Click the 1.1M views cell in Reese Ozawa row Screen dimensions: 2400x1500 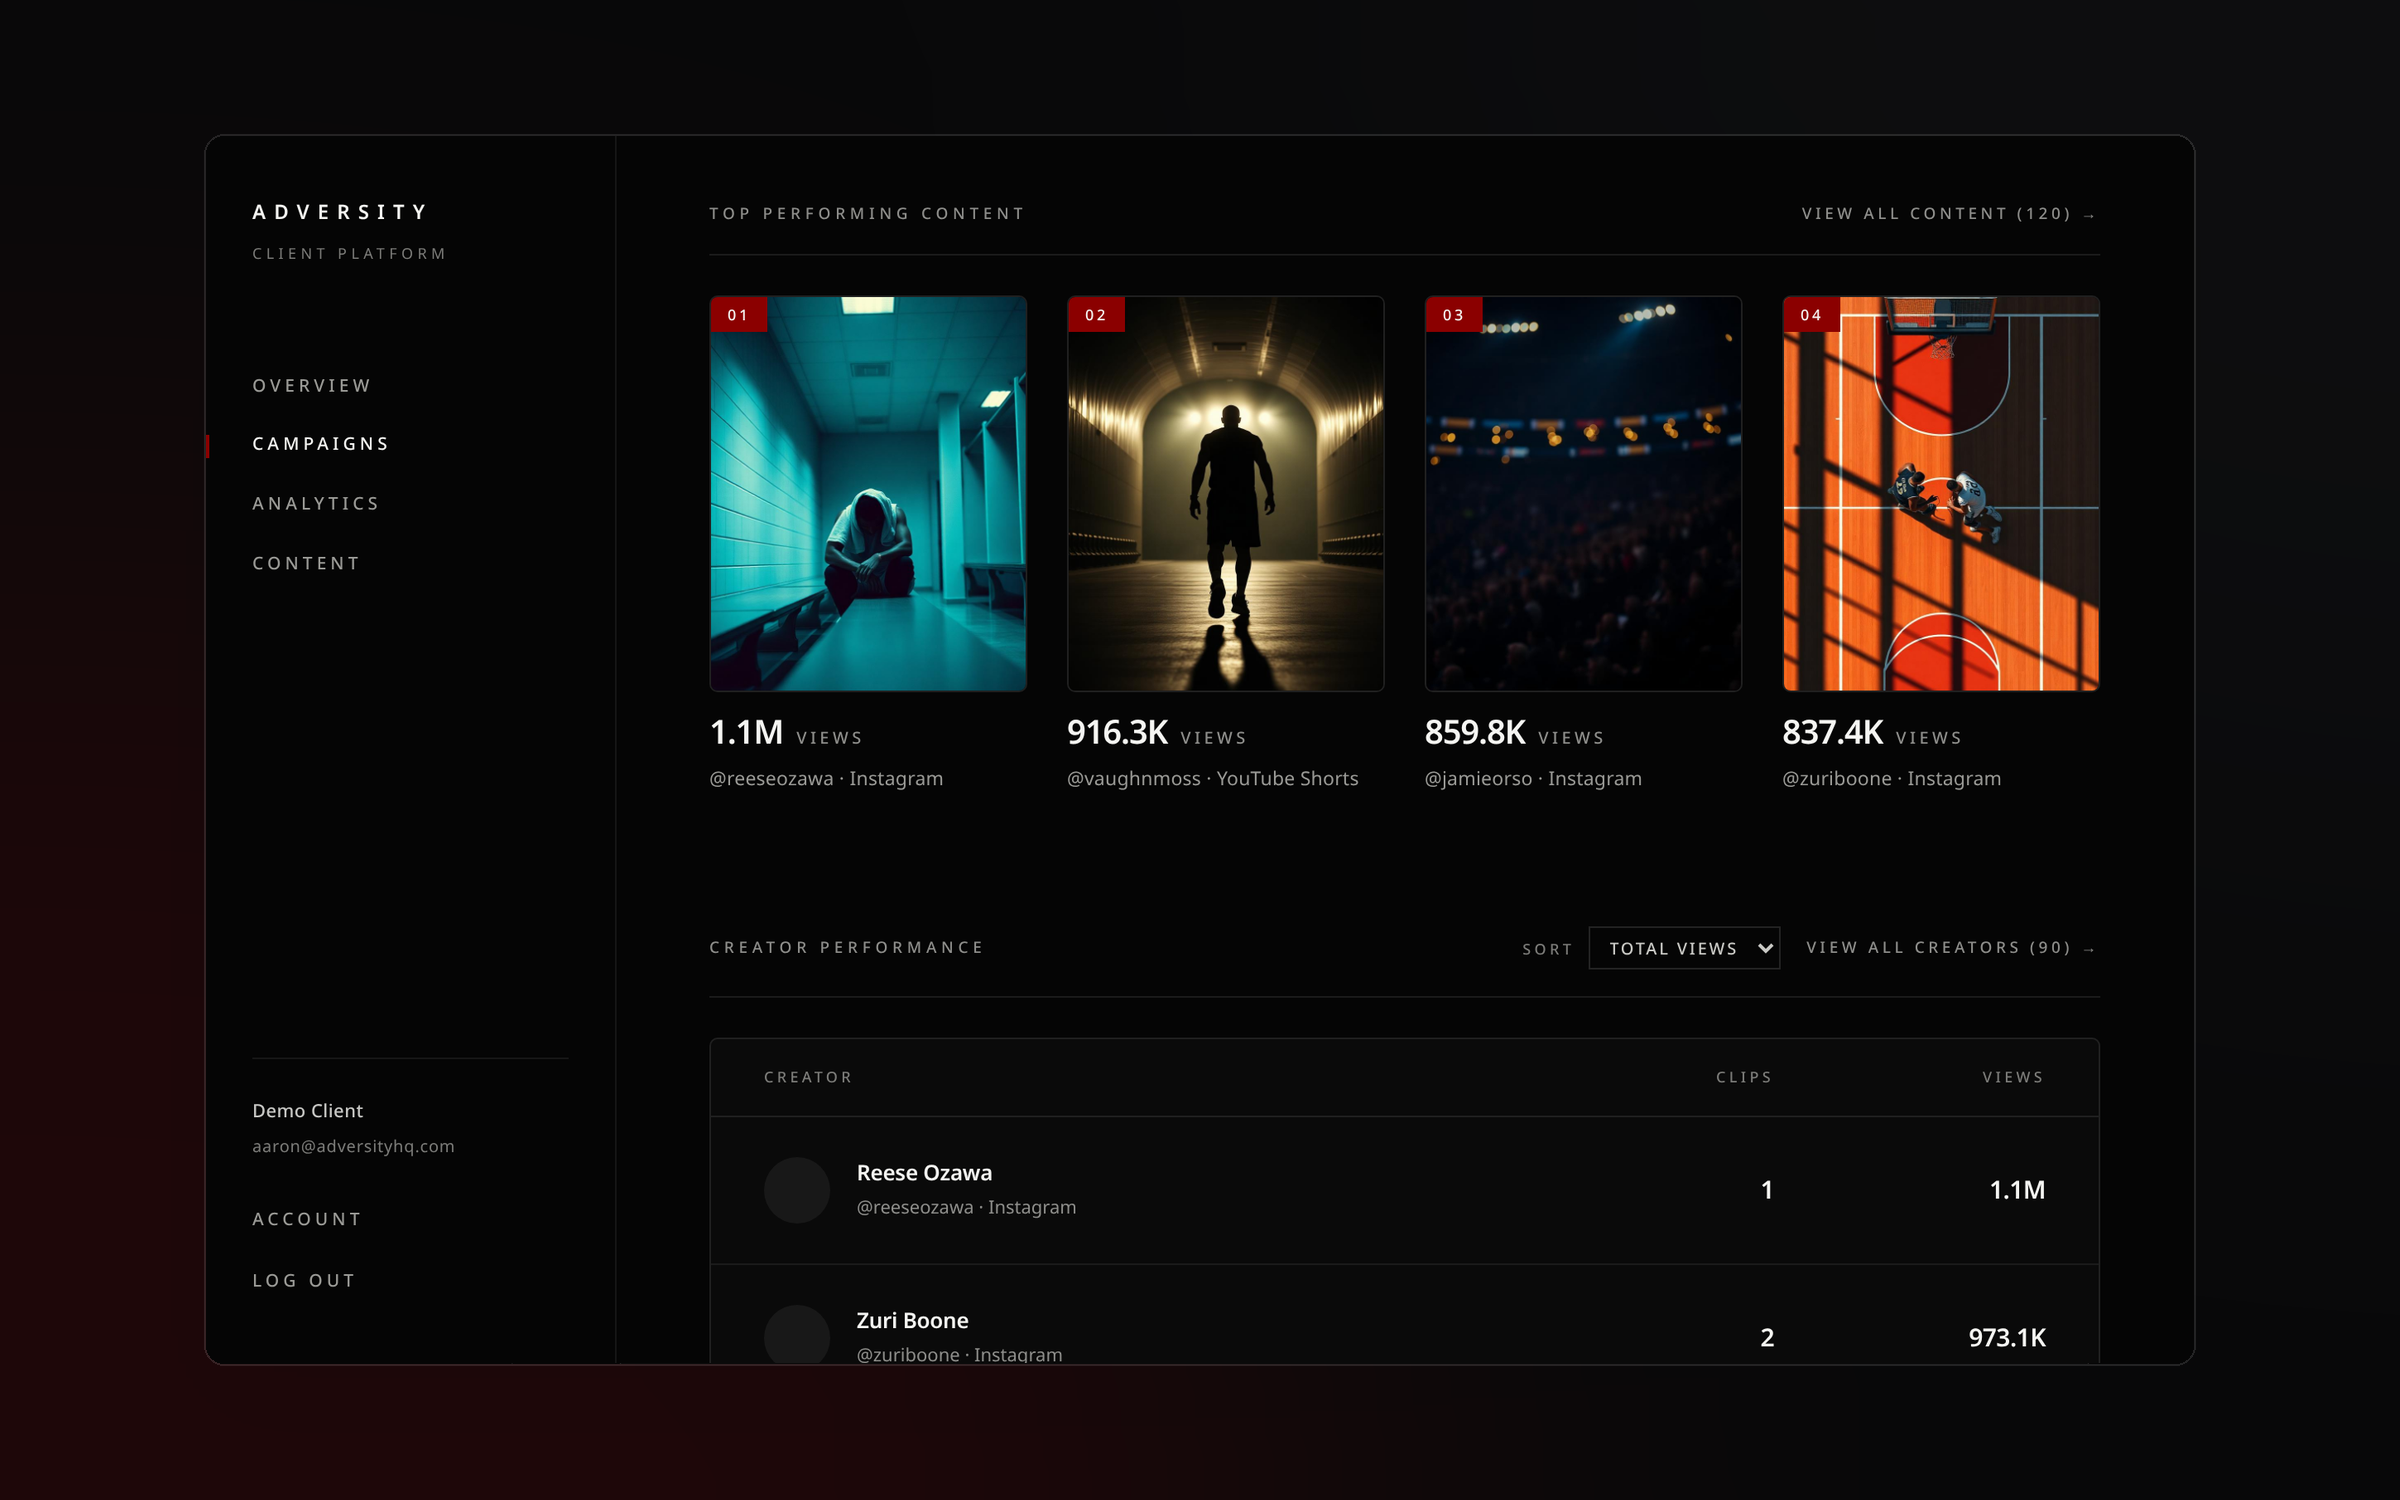[x=2017, y=1189]
